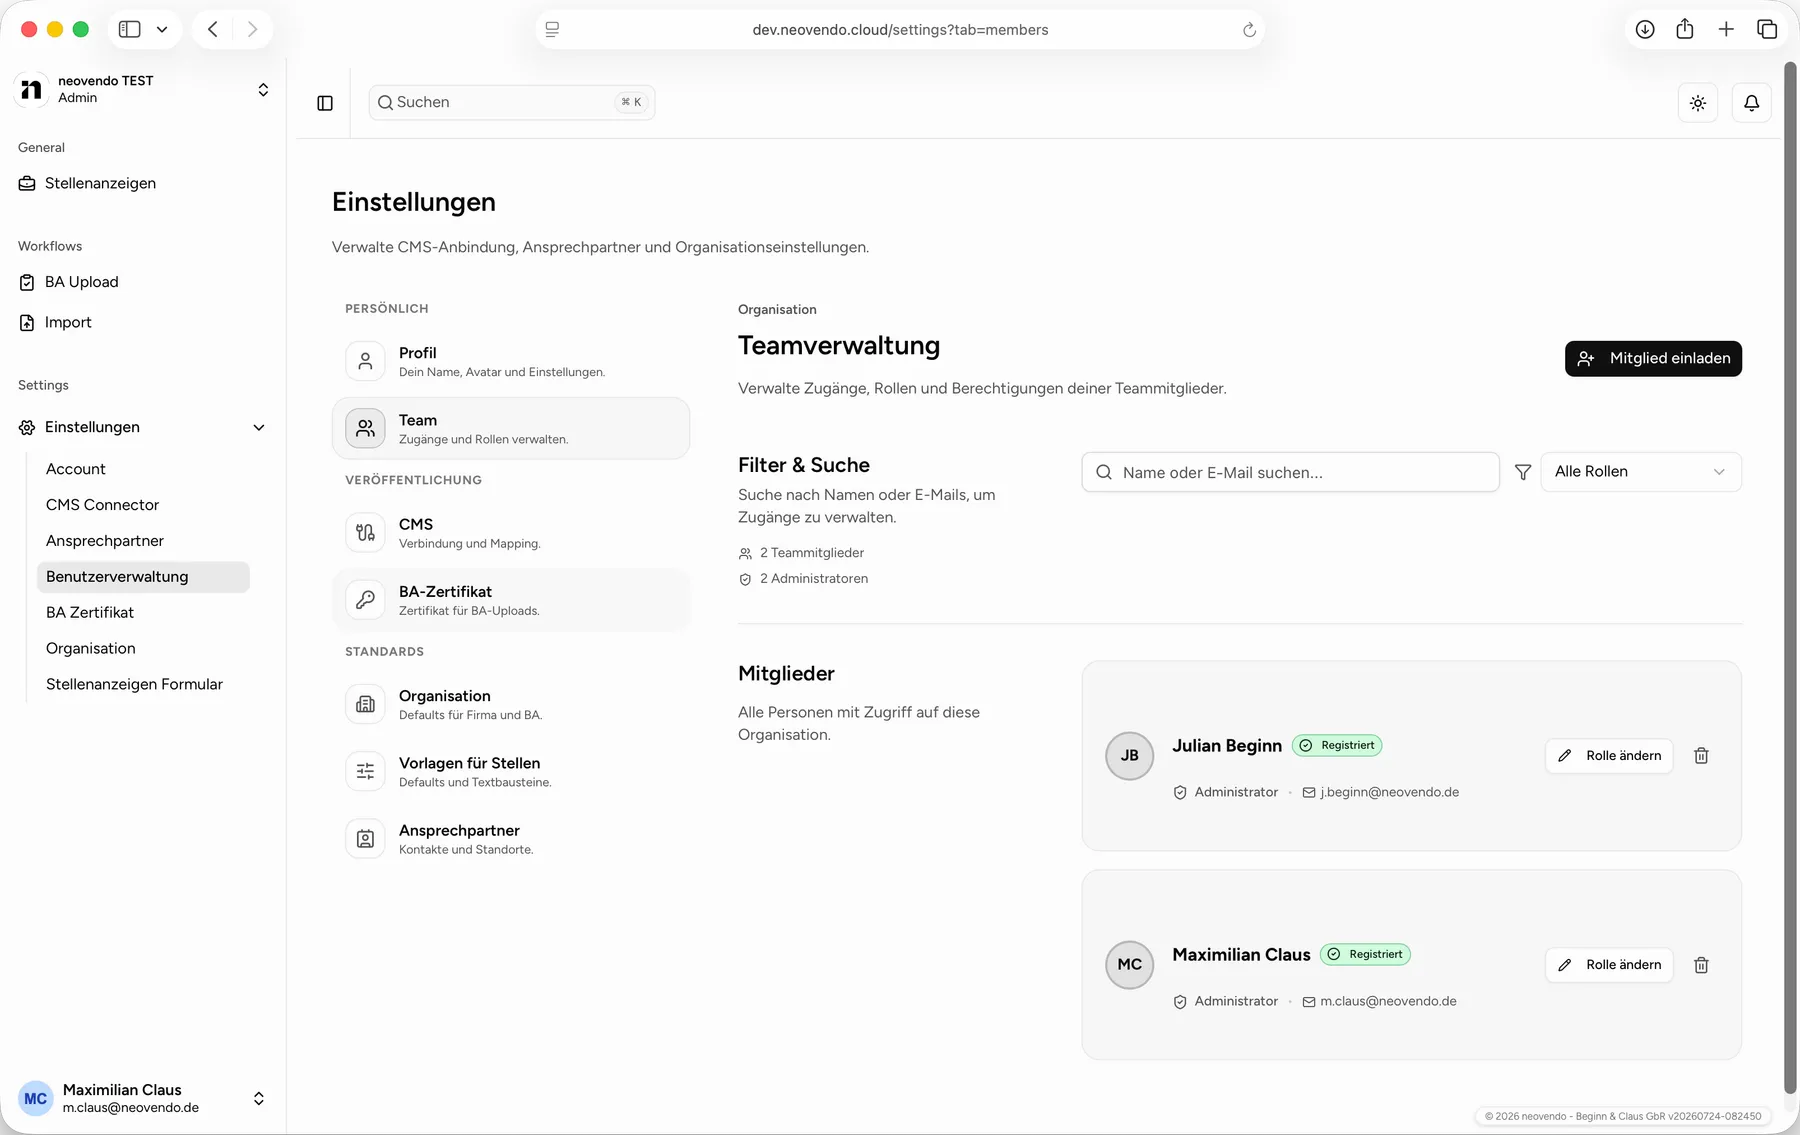Change role for Julian Beginn

(x=1609, y=756)
